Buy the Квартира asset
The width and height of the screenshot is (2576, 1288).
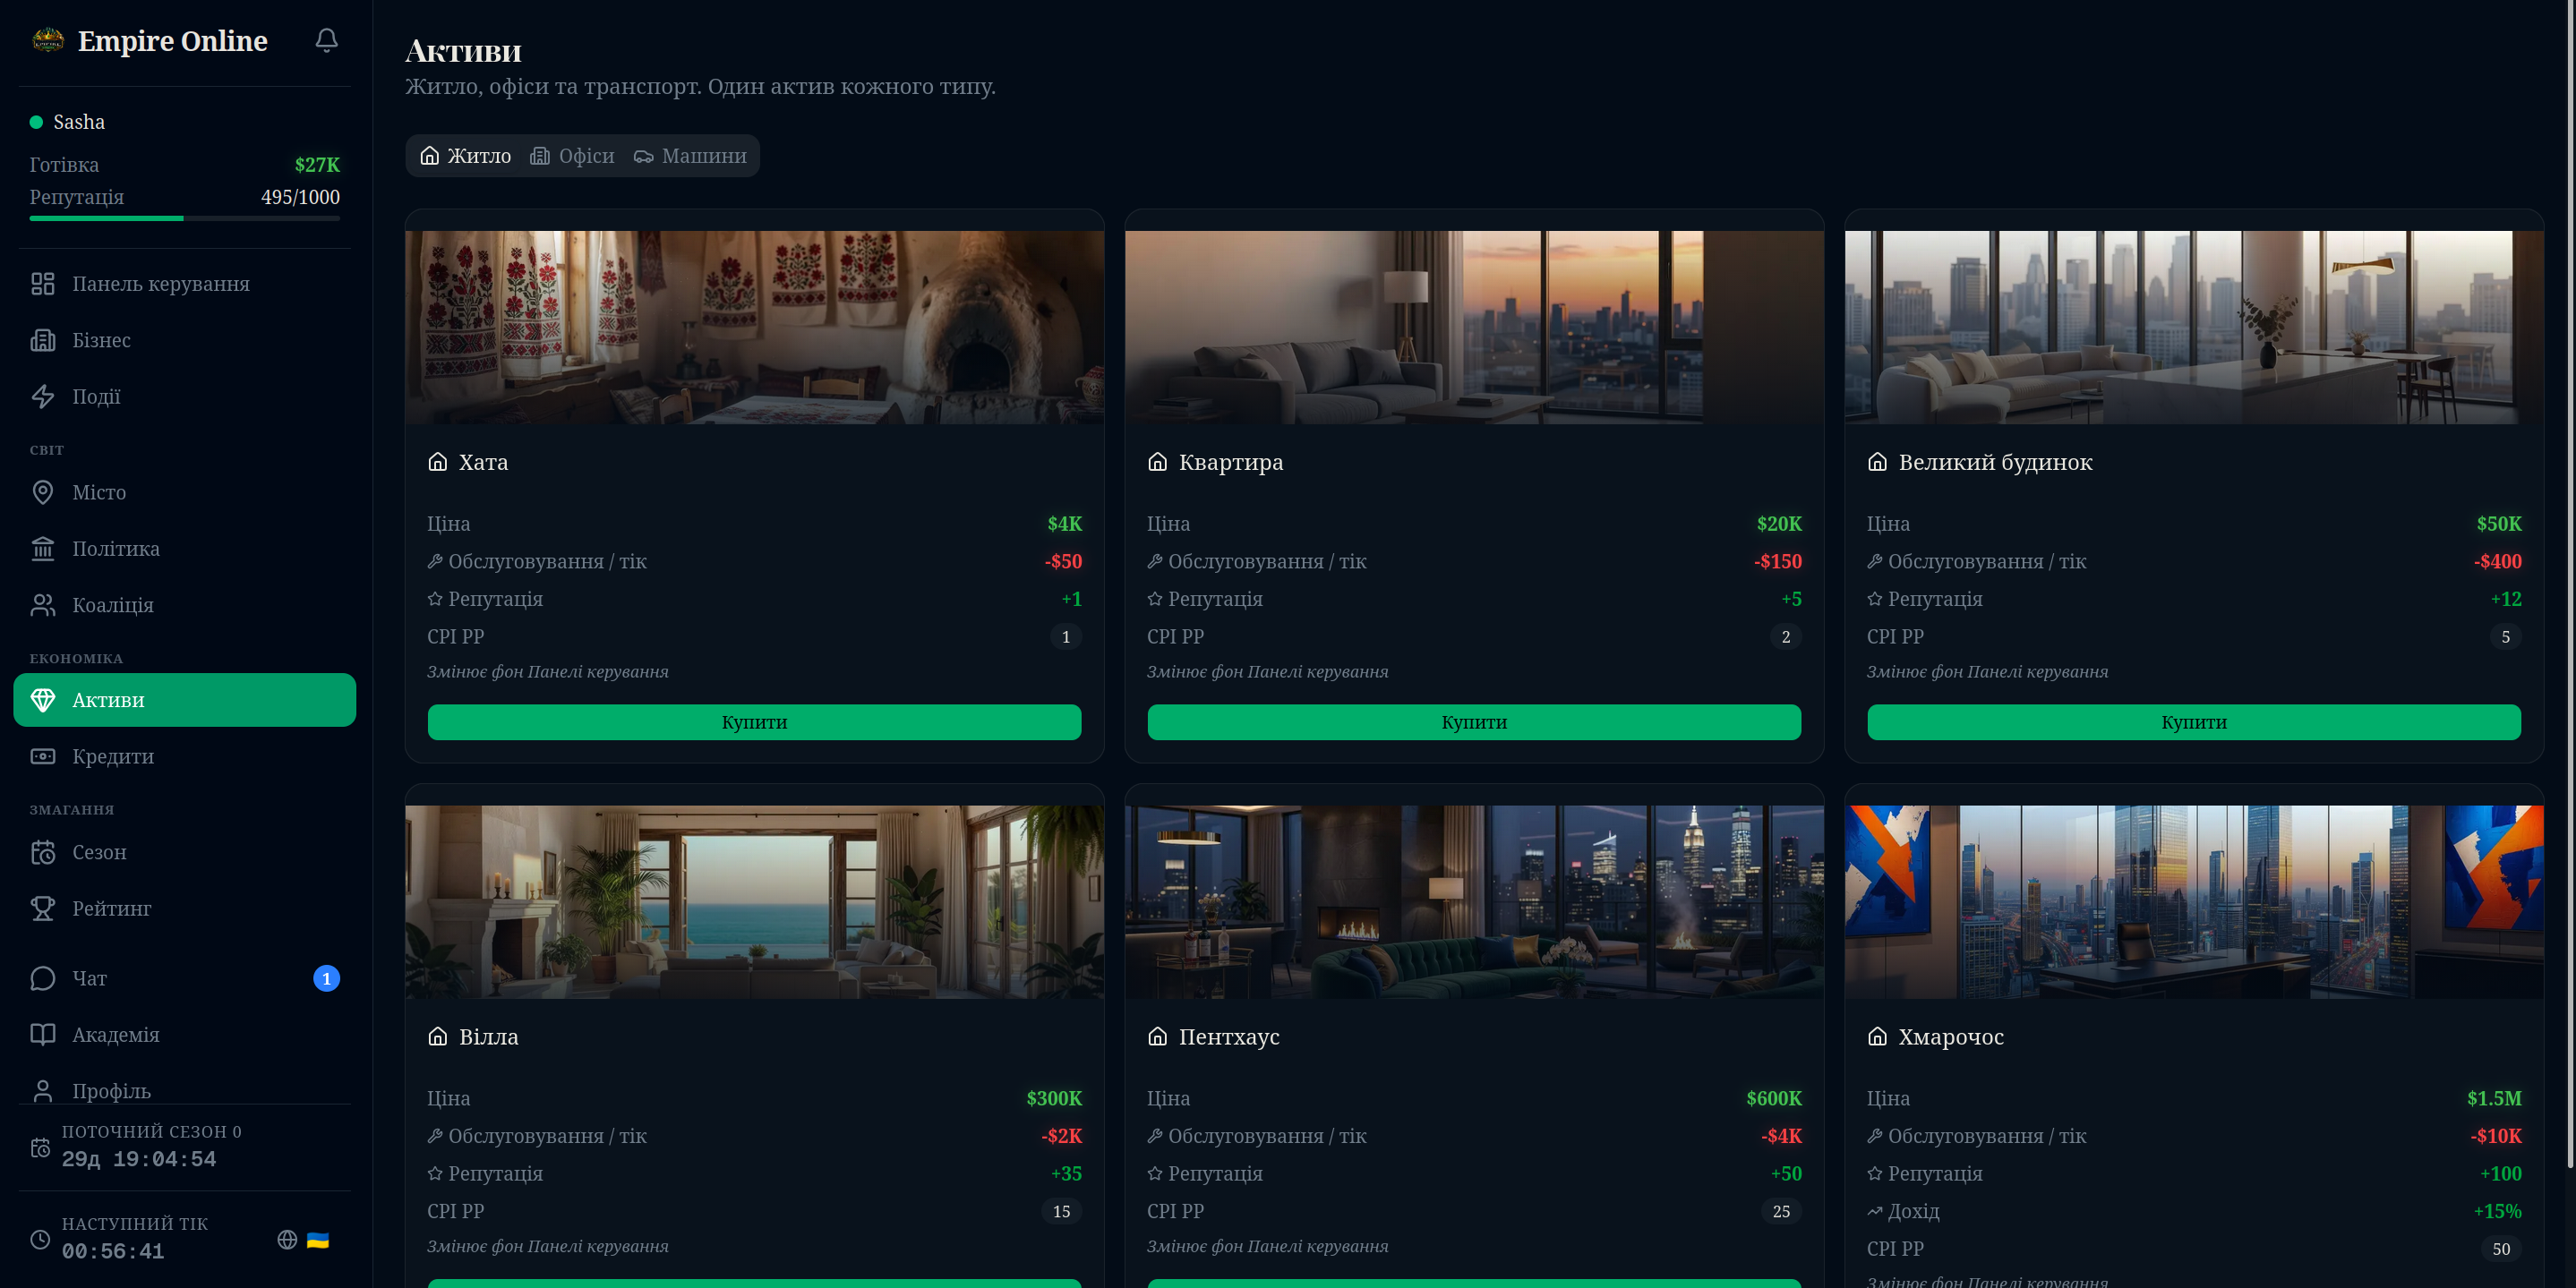(1473, 722)
